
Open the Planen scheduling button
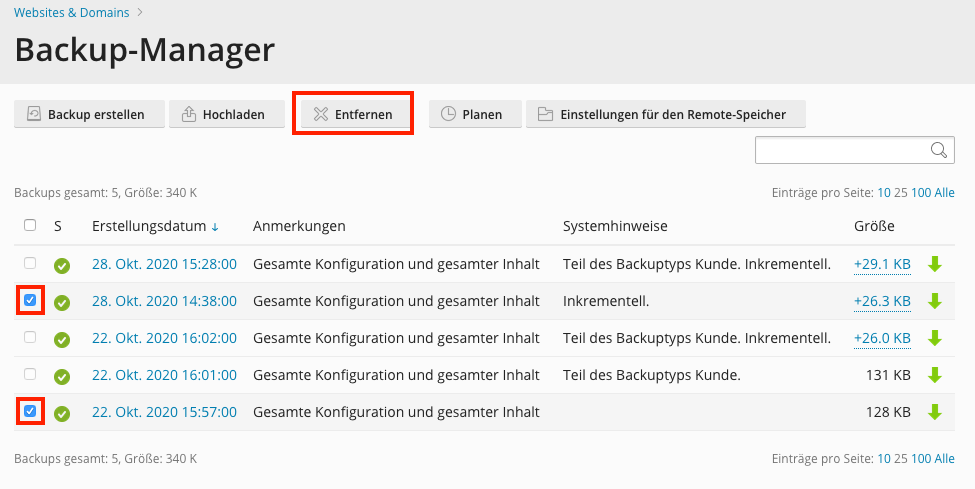(474, 114)
